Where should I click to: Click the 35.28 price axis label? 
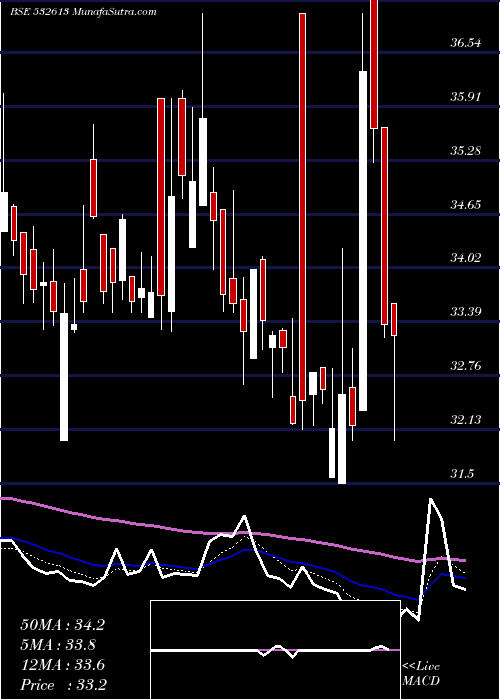pos(466,151)
